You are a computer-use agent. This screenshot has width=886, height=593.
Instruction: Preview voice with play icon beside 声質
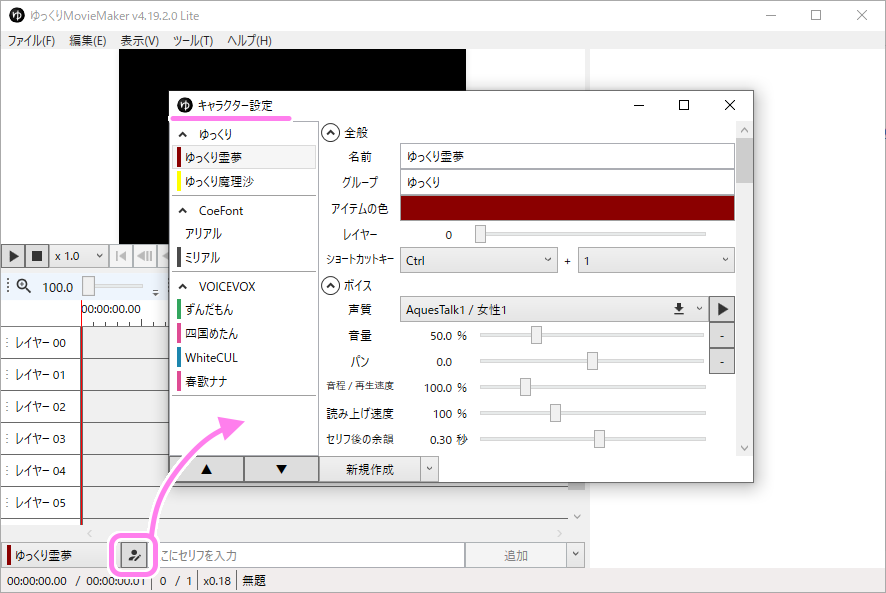click(722, 309)
